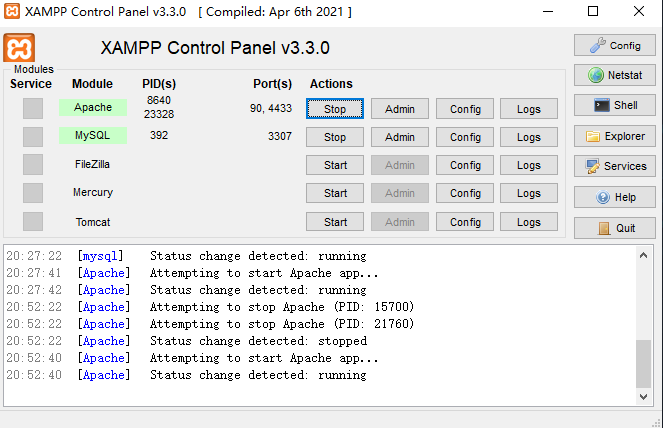Click Apache ports 90, 4433
Image resolution: width=663 pixels, height=428 pixels.
pos(271,108)
